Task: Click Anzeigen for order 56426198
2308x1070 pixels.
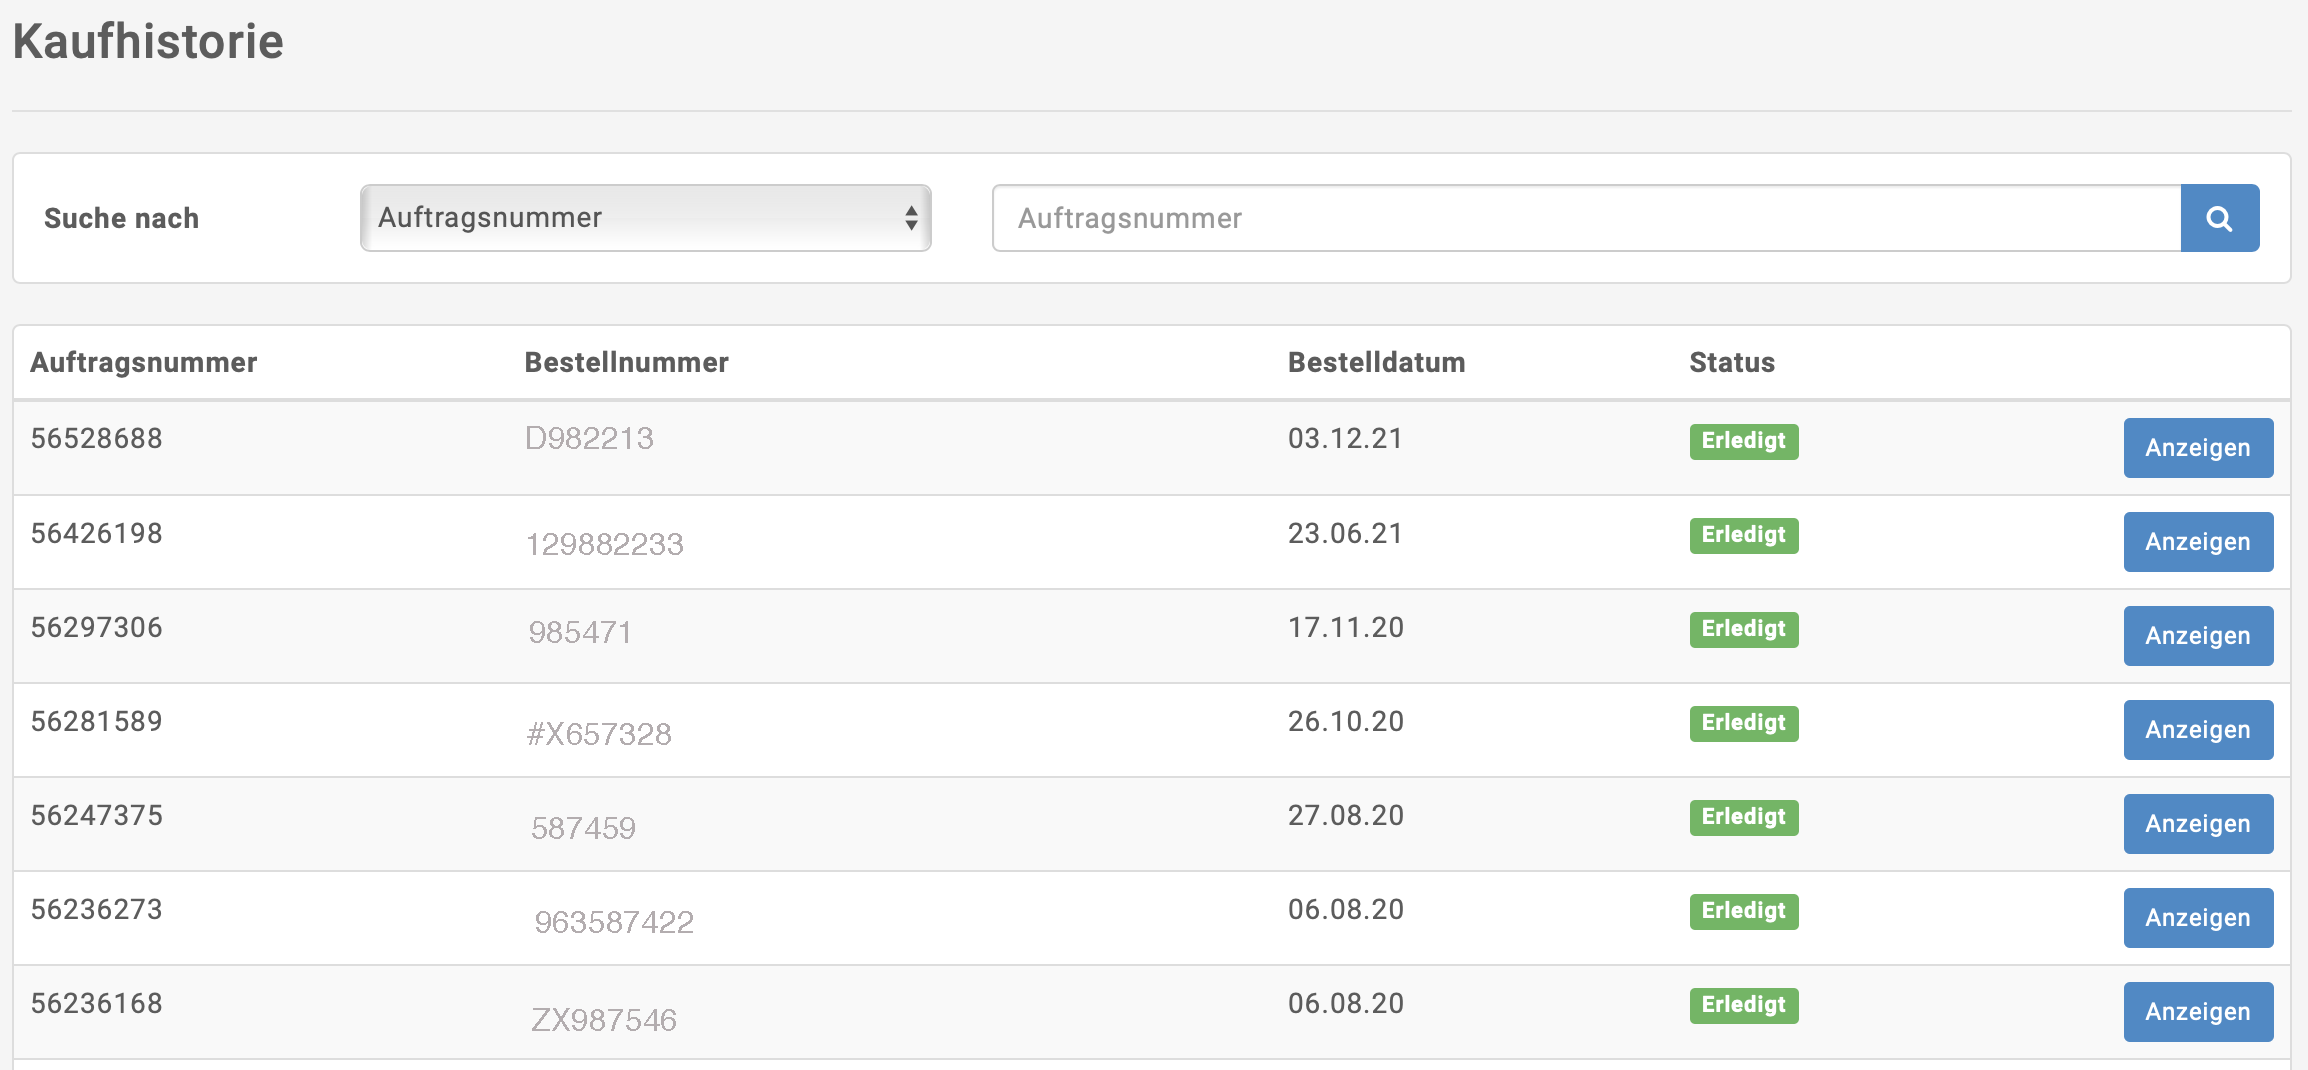Action: pyautogui.click(x=2197, y=542)
